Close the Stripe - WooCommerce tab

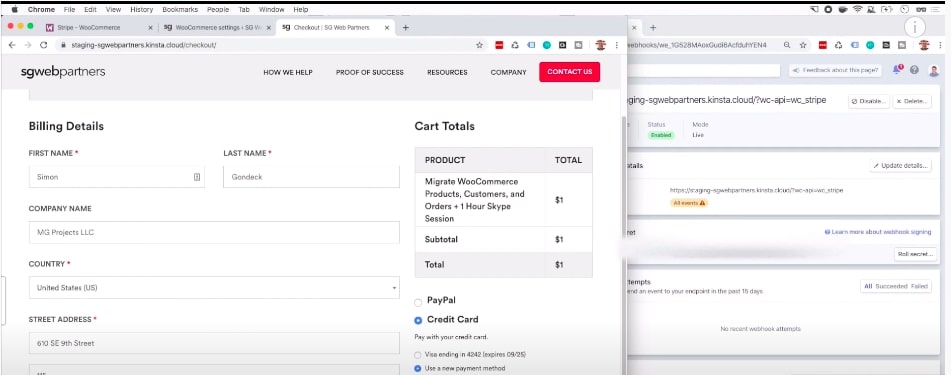150,28
